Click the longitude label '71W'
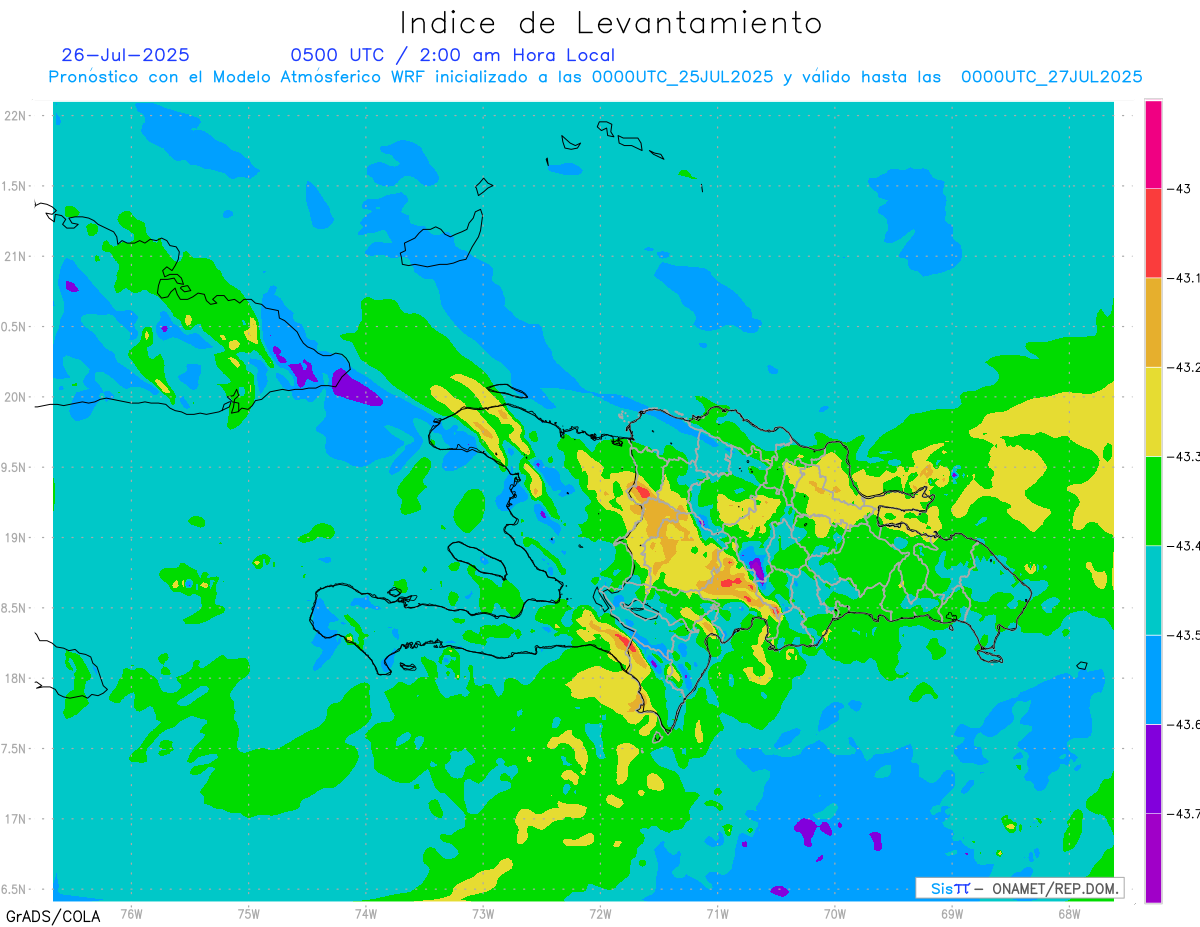This screenshot has width=1200, height=927. (717, 913)
